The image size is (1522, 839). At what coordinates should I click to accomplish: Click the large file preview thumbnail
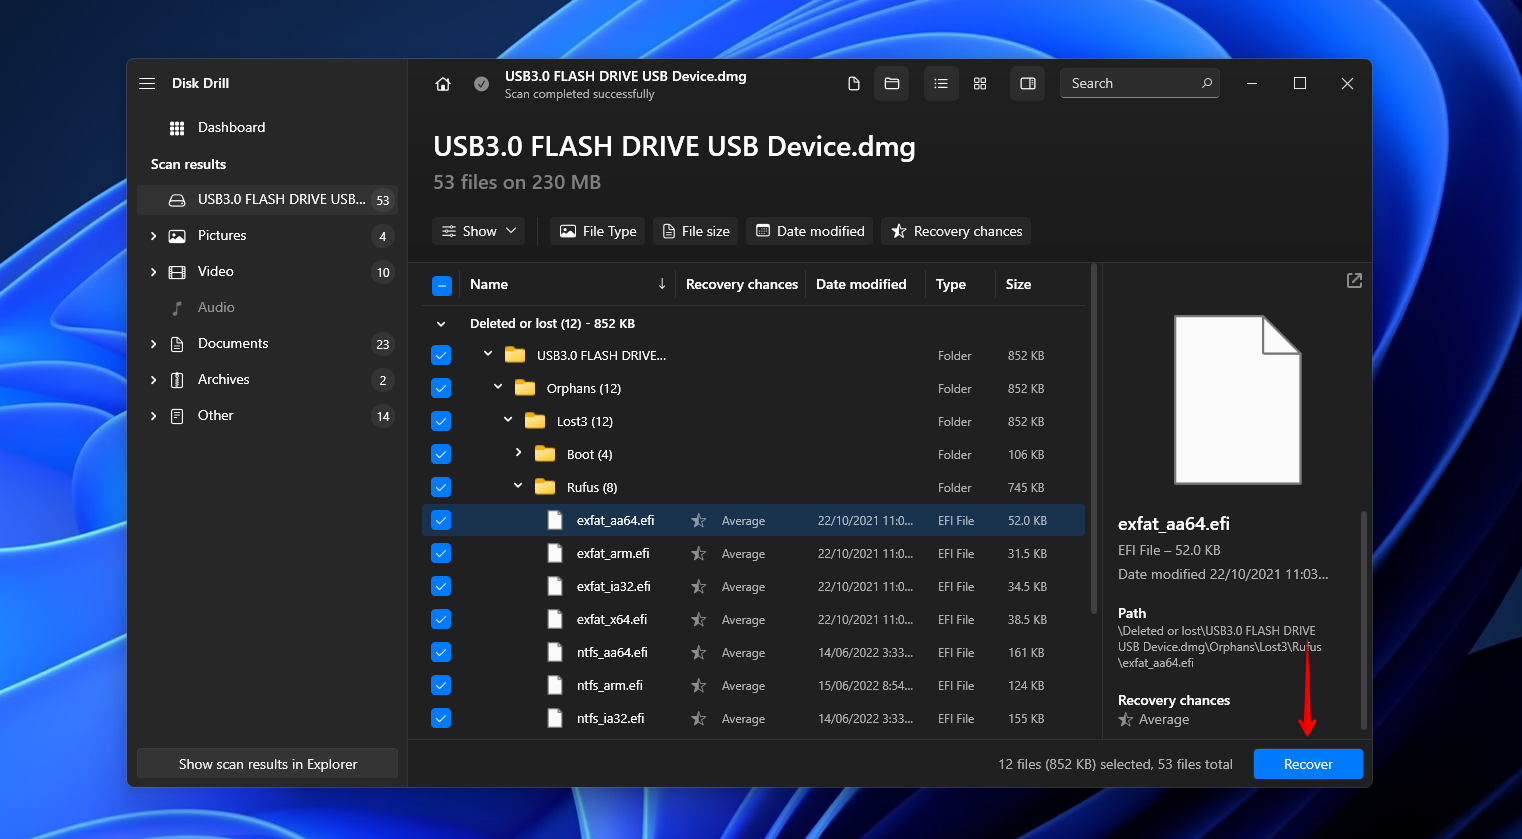[1238, 399]
